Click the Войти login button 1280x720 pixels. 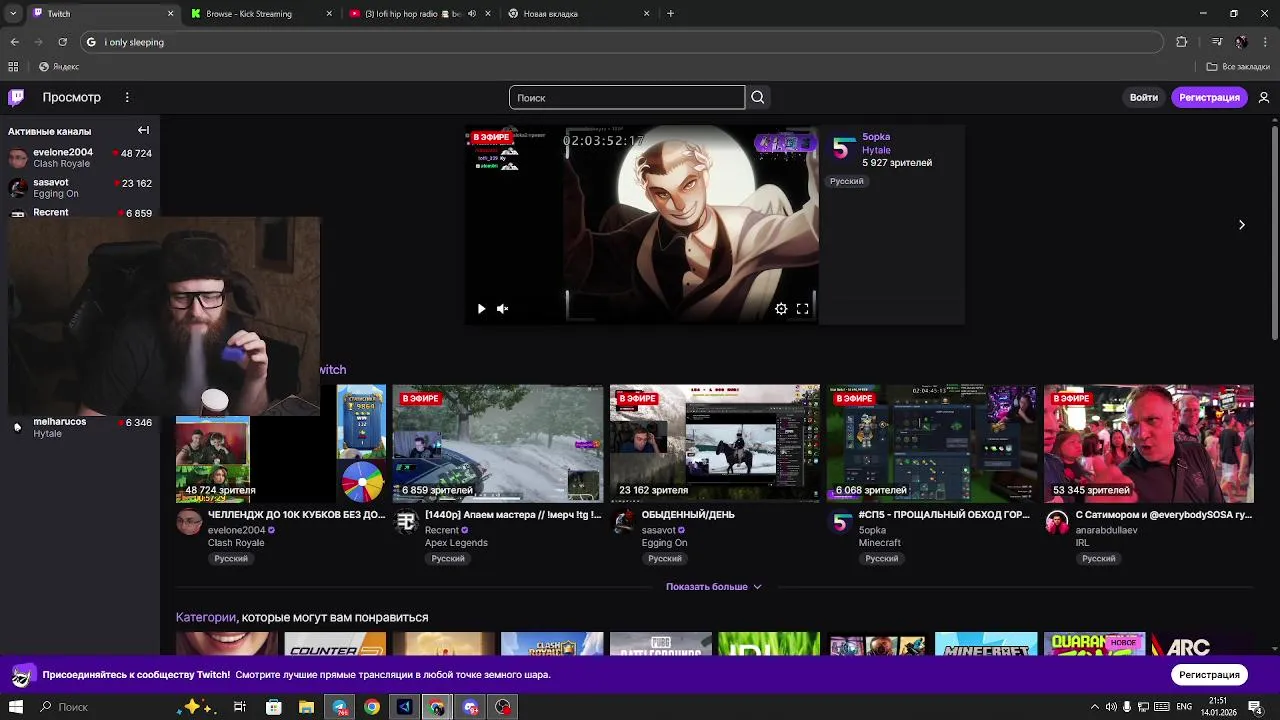1143,97
